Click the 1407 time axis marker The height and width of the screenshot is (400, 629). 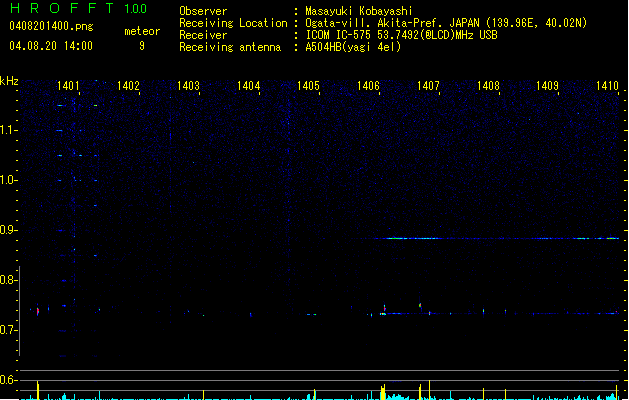point(428,86)
